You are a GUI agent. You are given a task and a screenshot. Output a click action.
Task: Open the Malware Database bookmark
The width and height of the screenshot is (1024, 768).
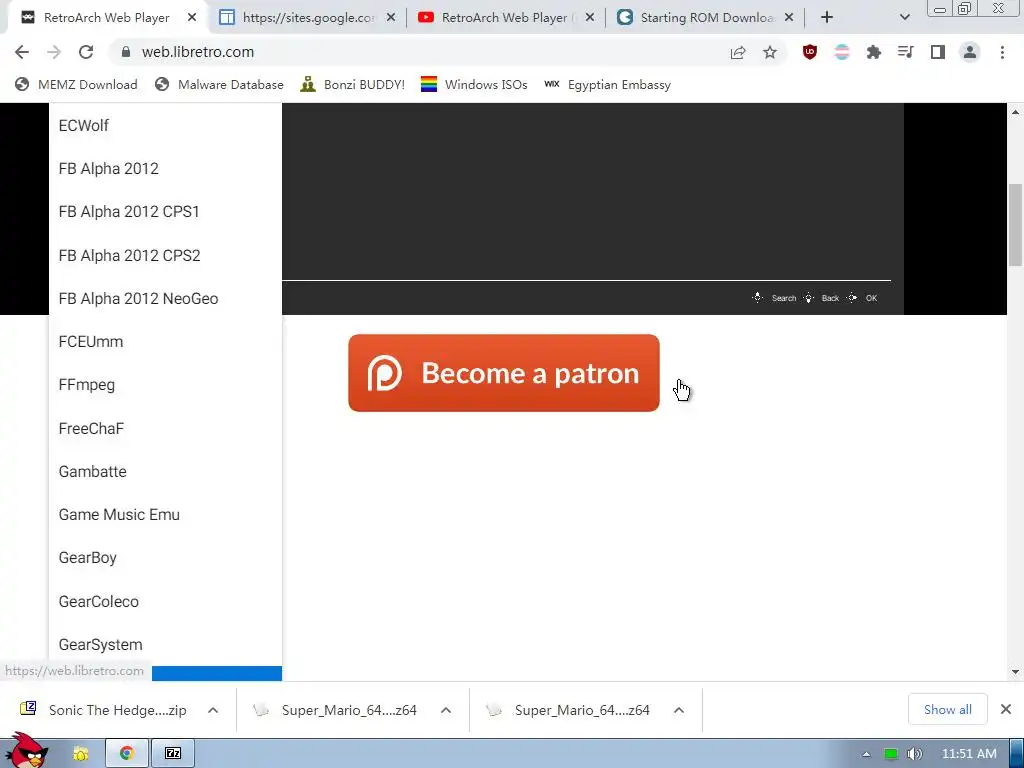(219, 85)
